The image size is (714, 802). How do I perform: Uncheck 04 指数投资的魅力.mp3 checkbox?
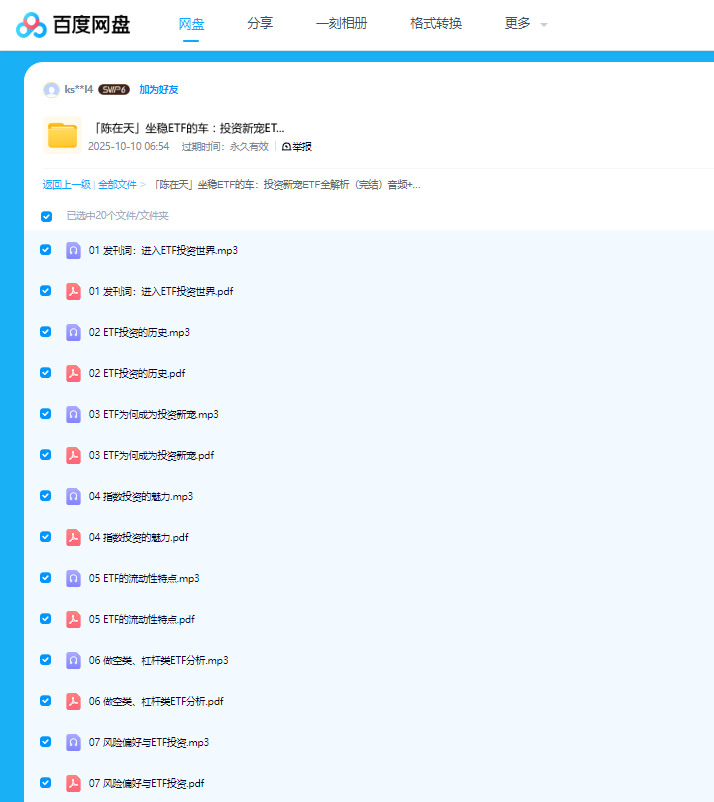46,496
